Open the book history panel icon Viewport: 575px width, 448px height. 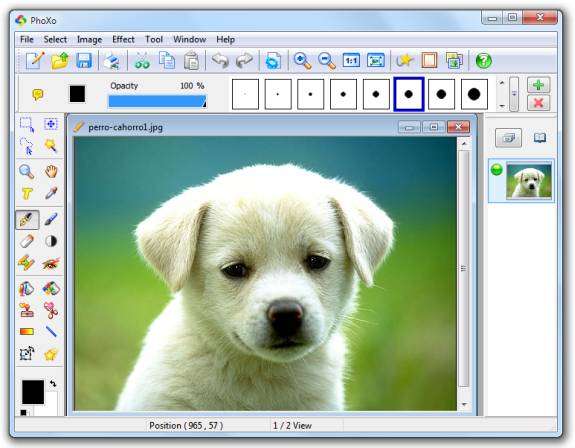pyautogui.click(x=539, y=138)
